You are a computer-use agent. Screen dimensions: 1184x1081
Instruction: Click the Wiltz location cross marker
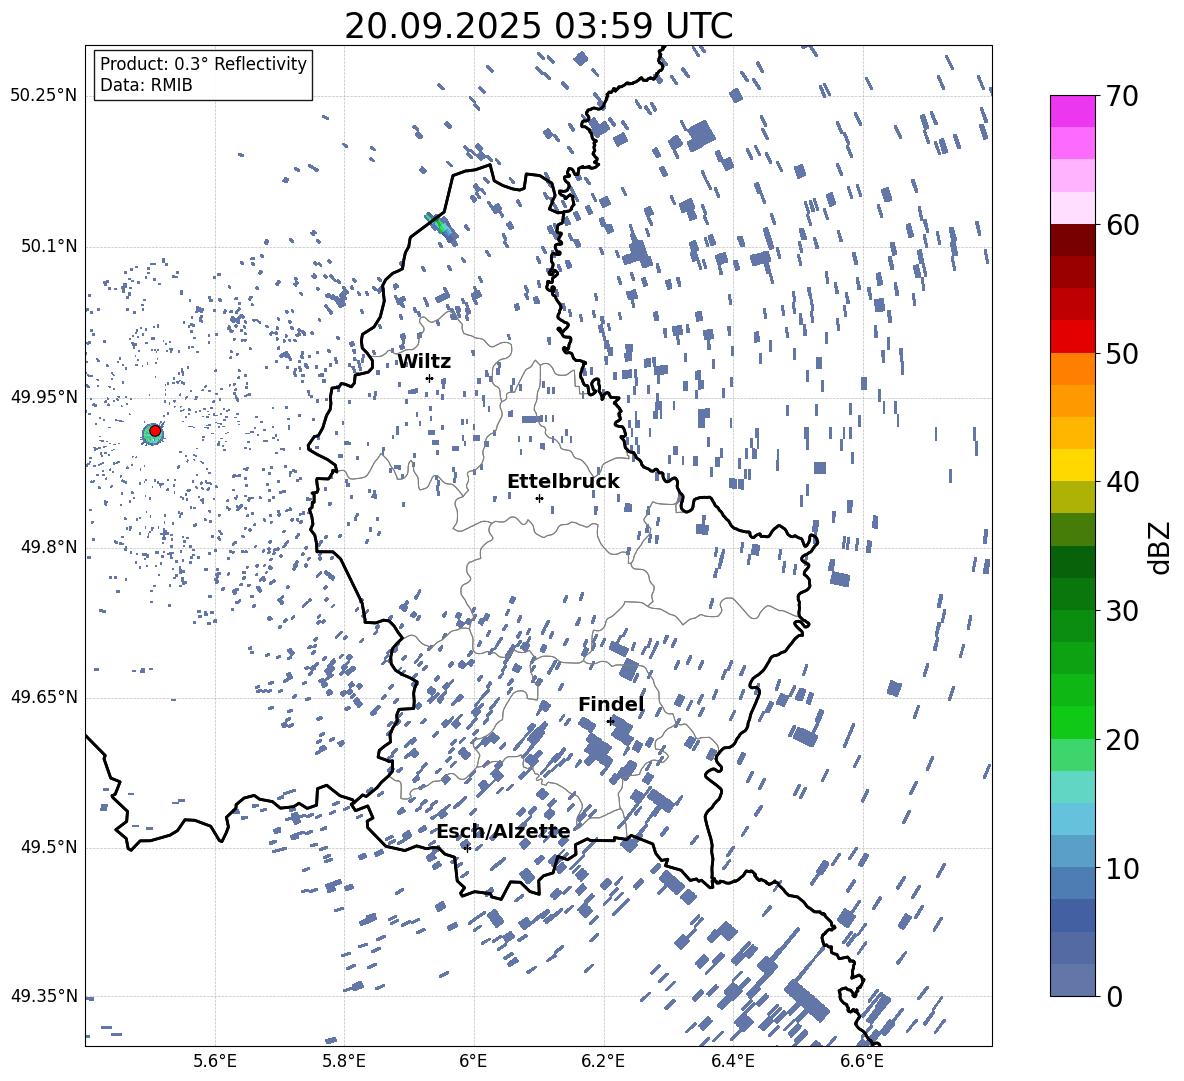tap(429, 378)
